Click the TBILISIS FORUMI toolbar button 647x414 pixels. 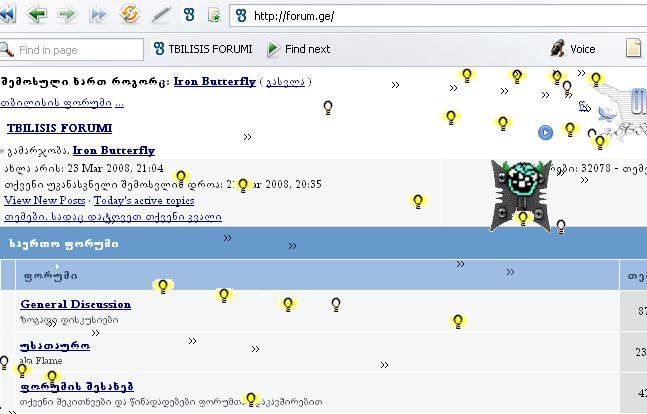[203, 49]
